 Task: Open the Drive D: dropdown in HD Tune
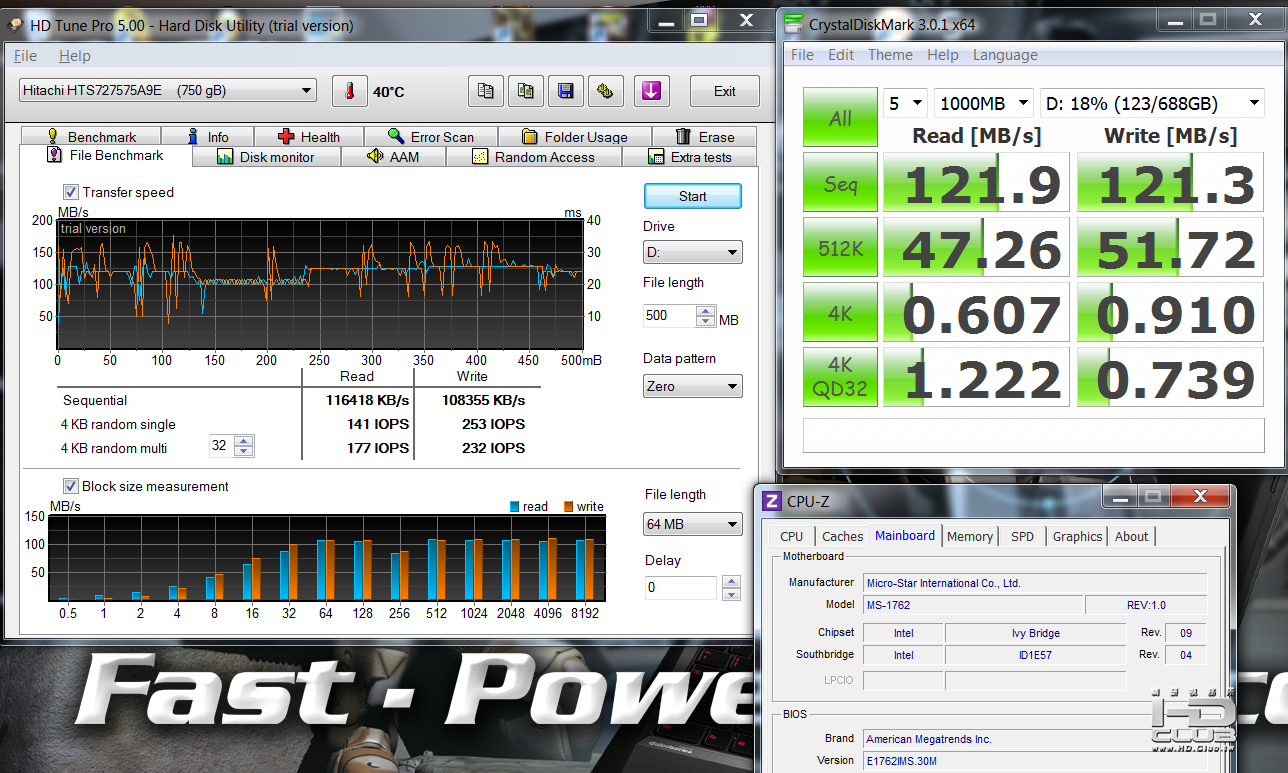(693, 252)
